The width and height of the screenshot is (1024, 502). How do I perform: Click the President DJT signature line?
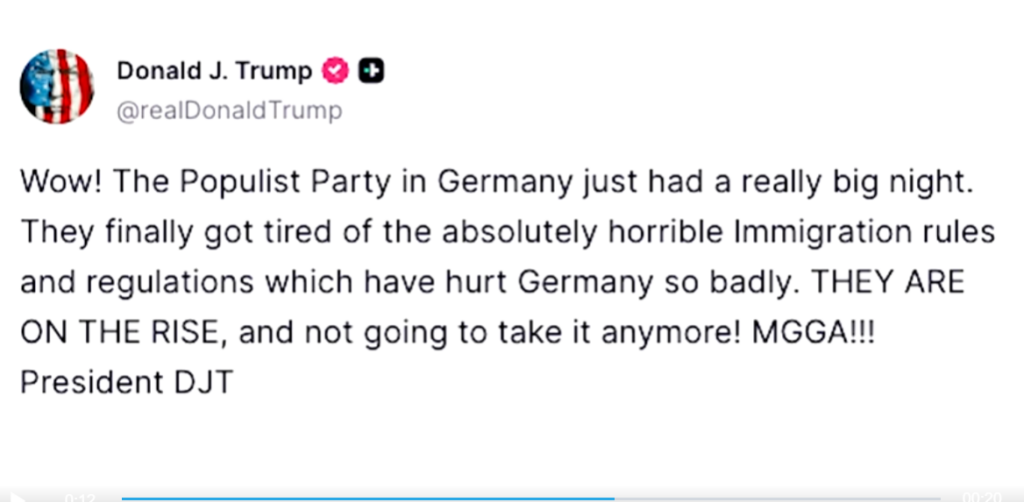127,383
